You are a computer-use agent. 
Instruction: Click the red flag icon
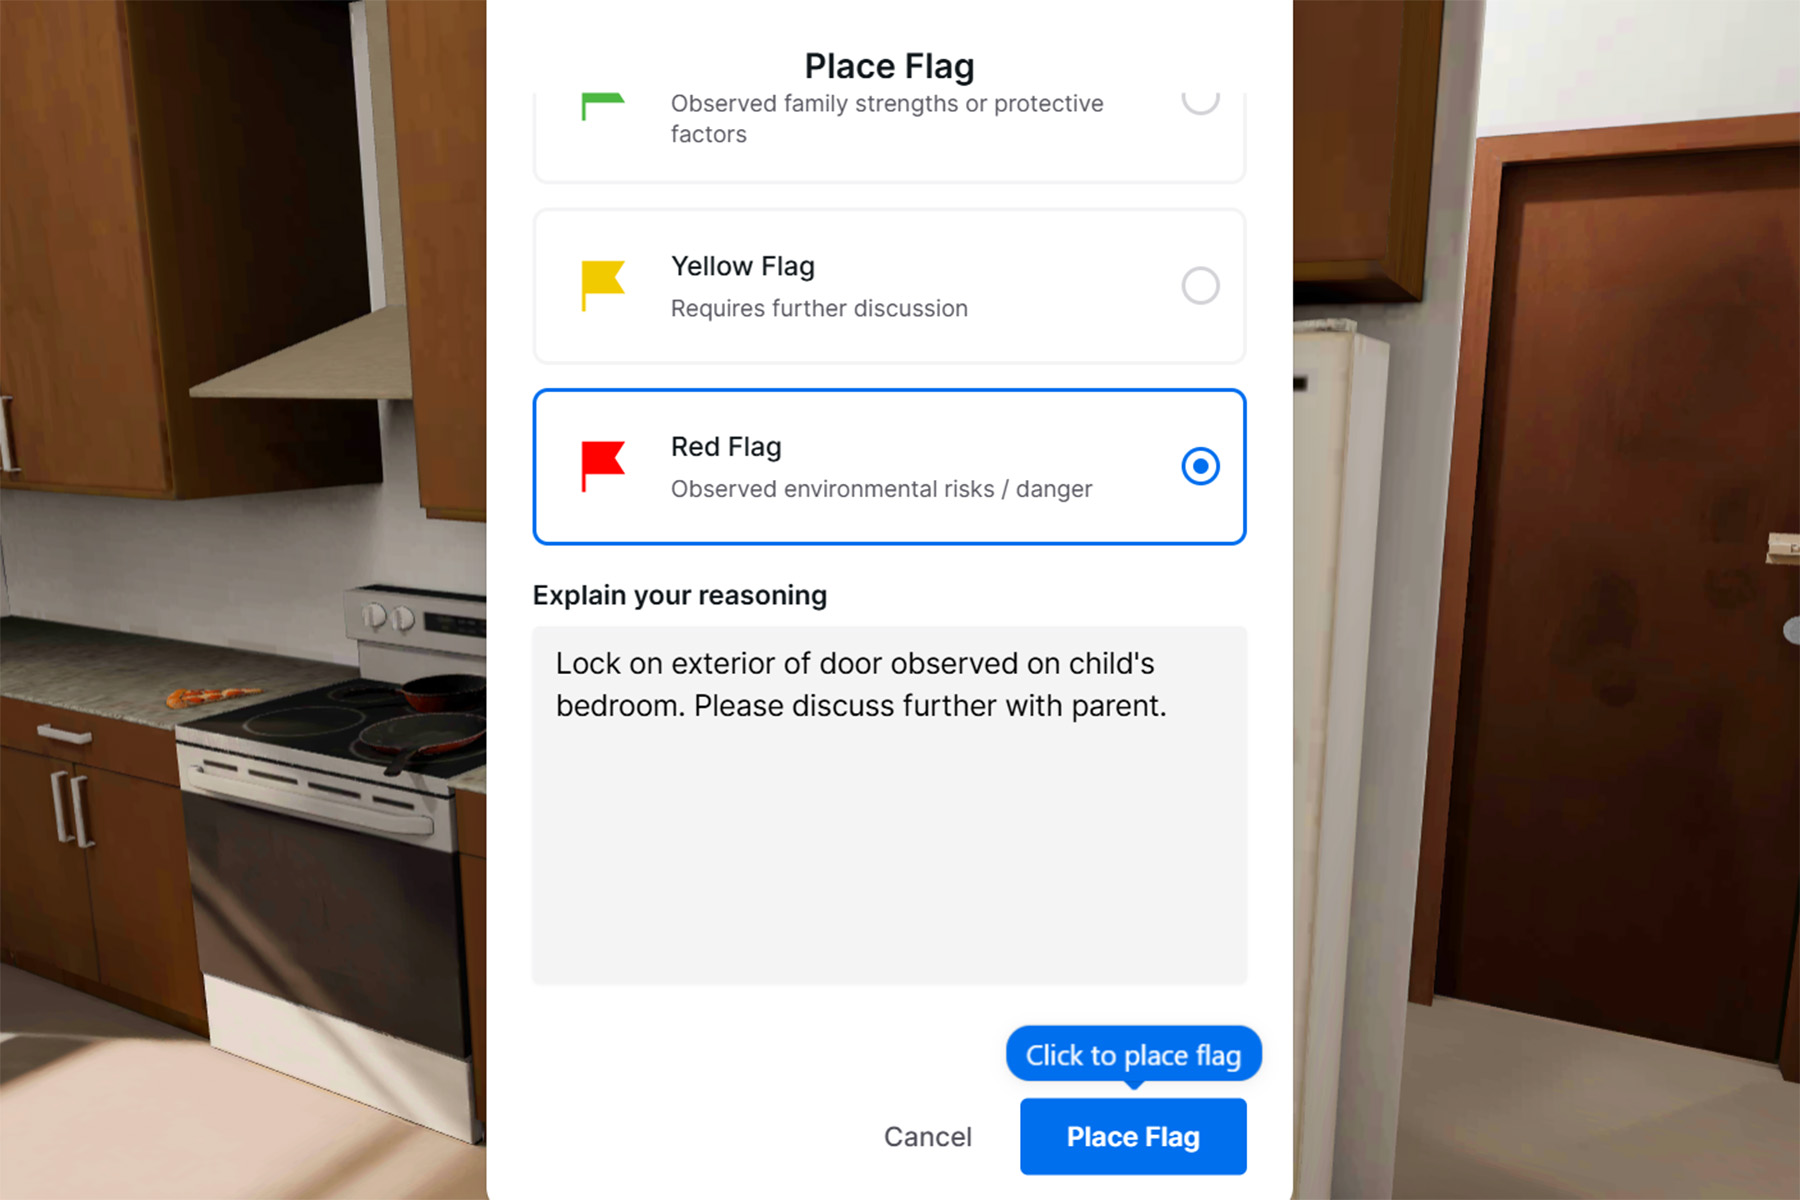tap(602, 466)
